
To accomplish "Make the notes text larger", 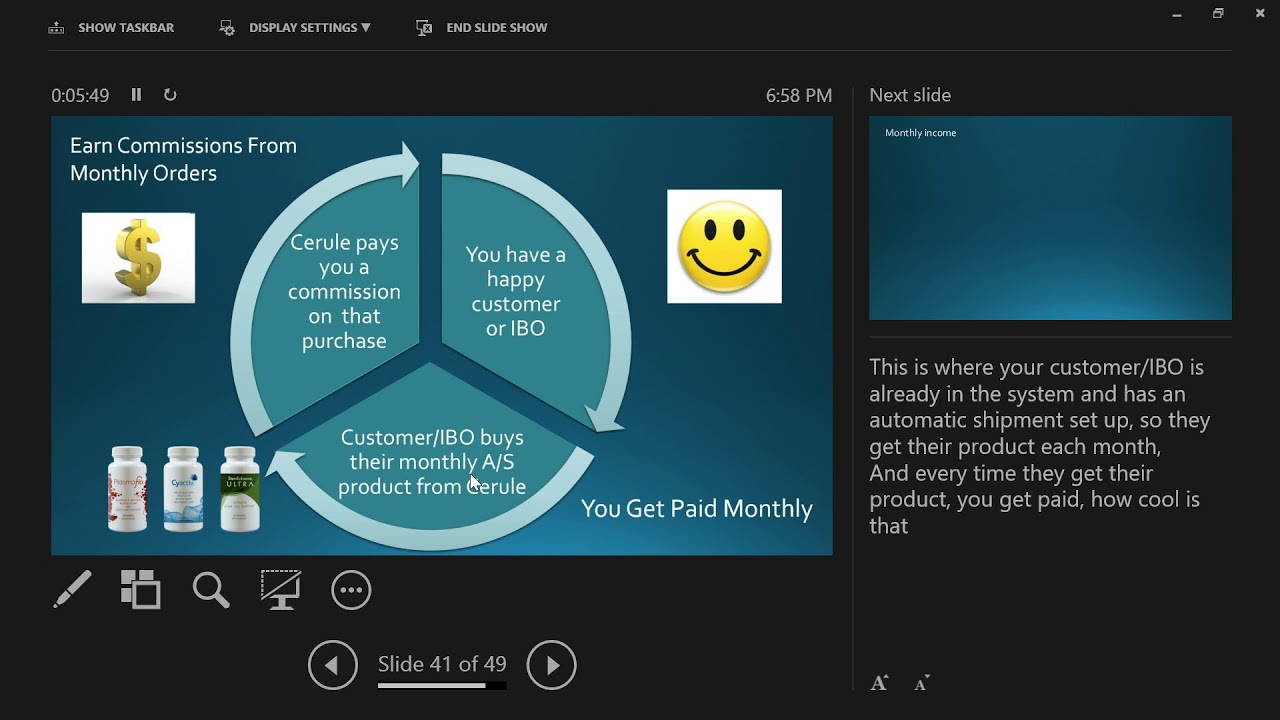I will pos(879,684).
